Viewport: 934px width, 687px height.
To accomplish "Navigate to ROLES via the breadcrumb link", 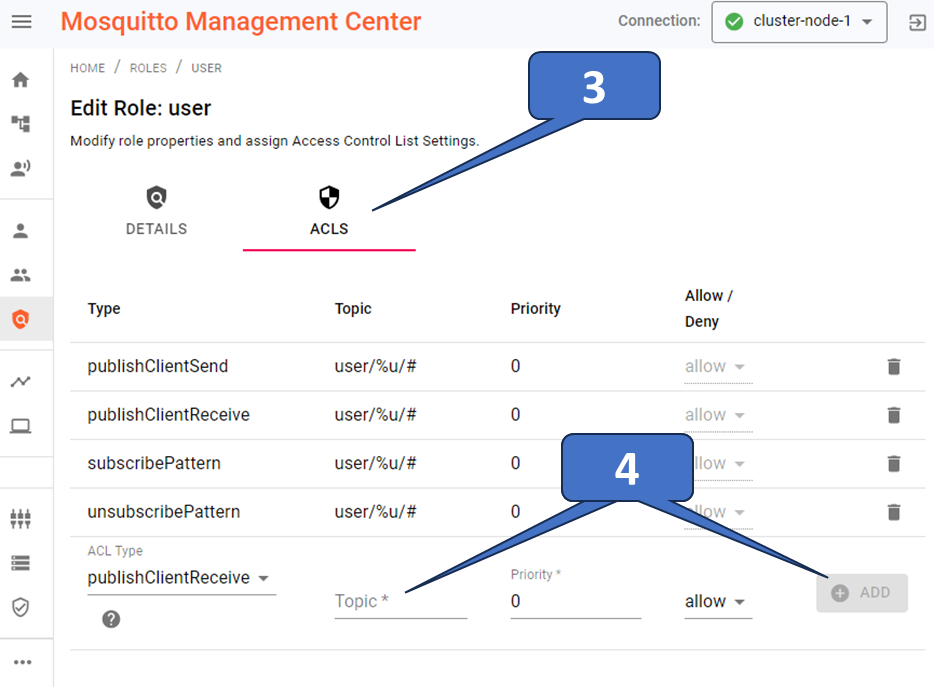I will click(148, 68).
